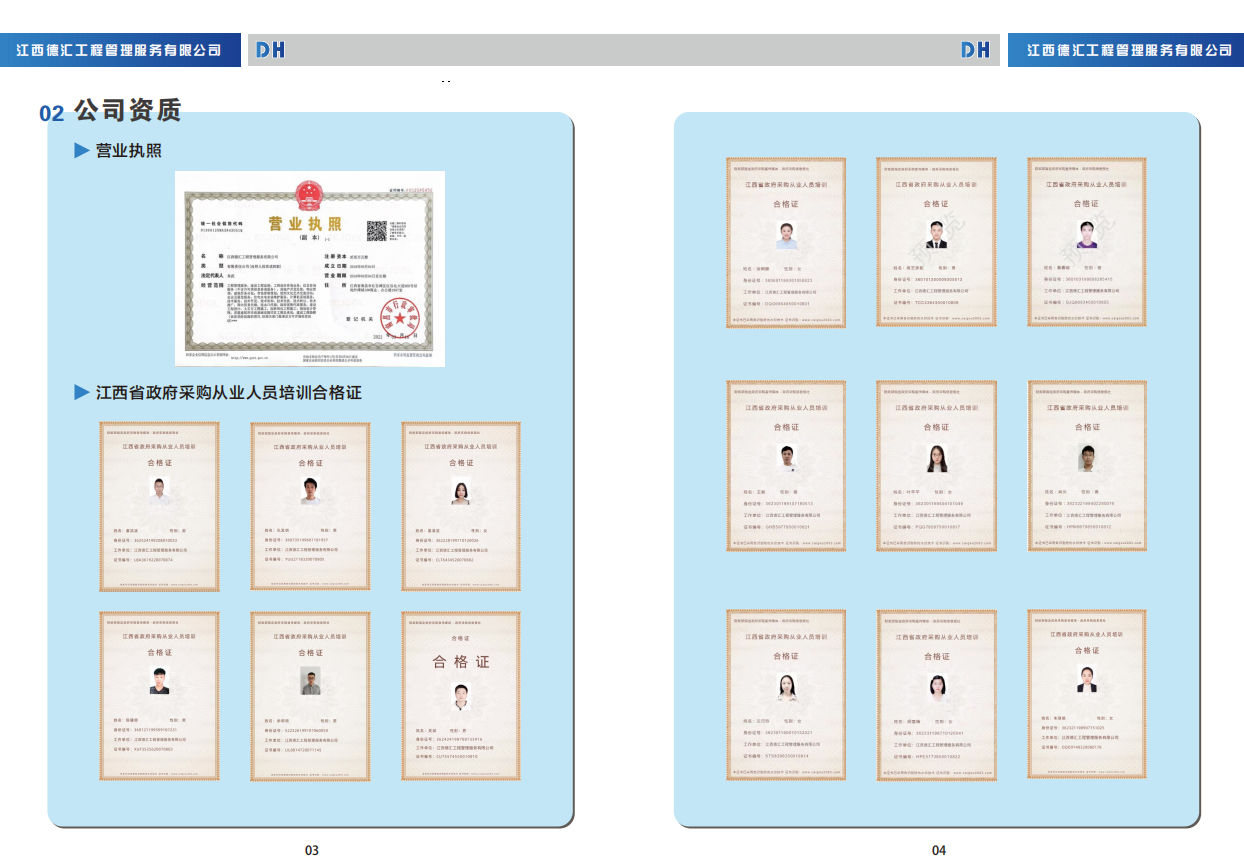Open certificate of woman with glasses and long hair
The image size is (1244, 863).
(x=936, y=464)
